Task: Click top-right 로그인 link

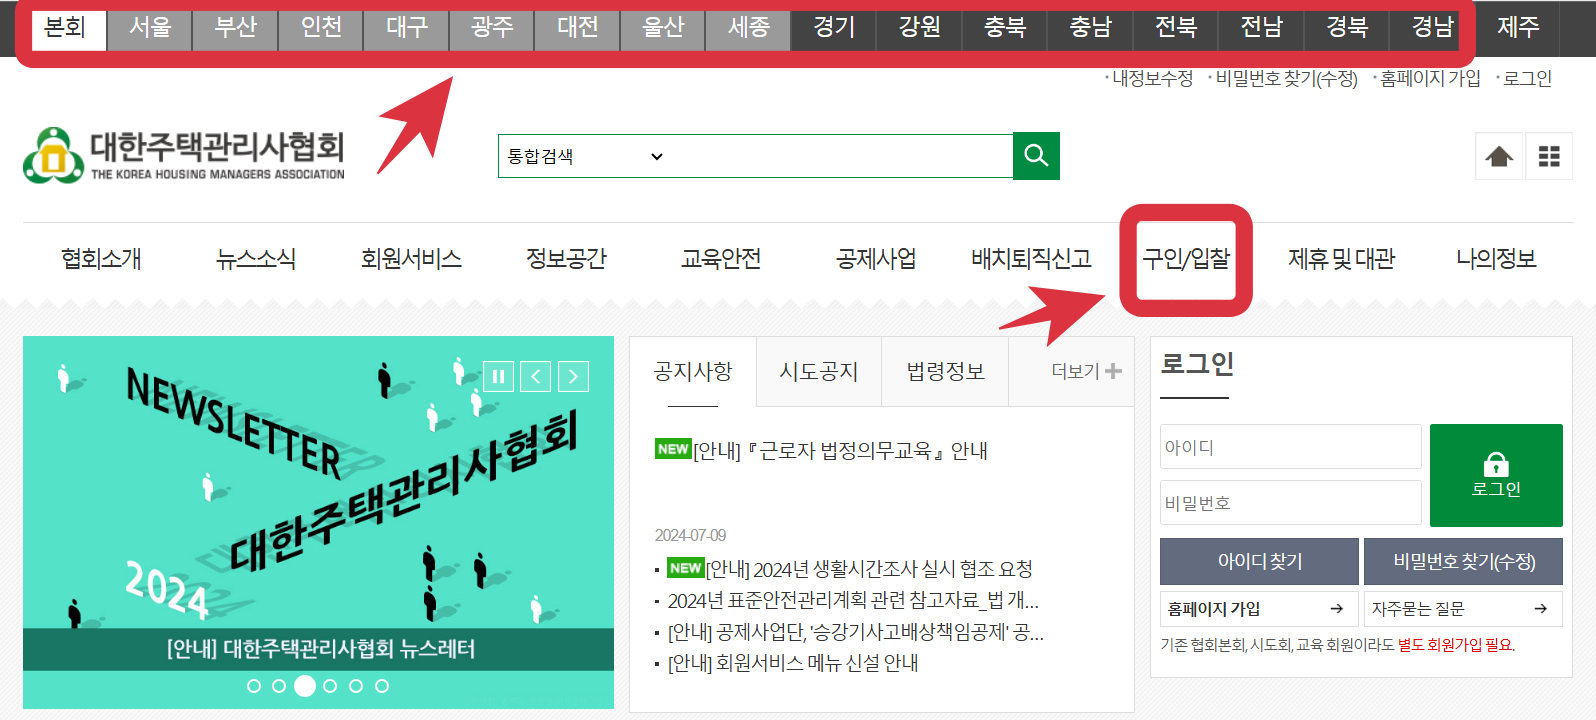Action: [x=1527, y=78]
